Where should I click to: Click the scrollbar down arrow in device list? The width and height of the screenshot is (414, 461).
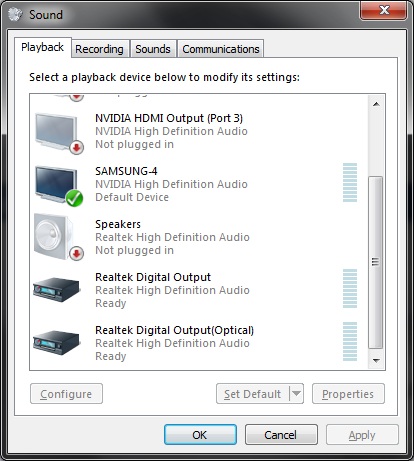click(376, 360)
